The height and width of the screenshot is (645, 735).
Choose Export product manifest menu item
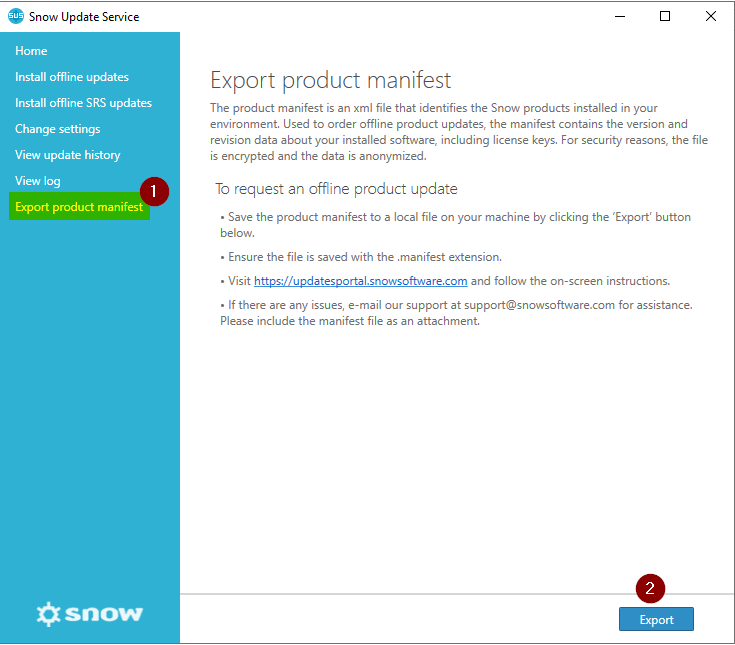[x=79, y=206]
